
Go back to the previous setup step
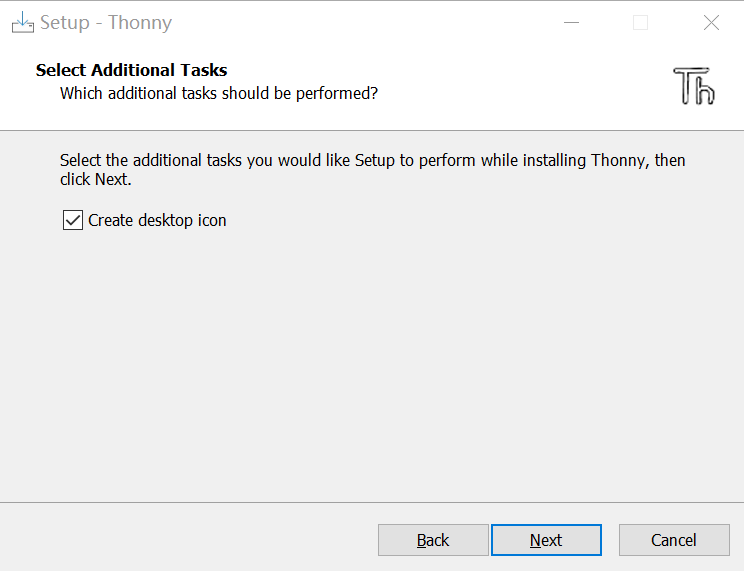pos(433,540)
